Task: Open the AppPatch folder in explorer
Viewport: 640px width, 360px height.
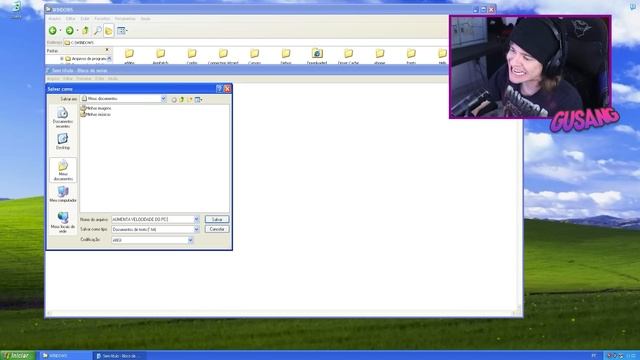Action: 160,56
